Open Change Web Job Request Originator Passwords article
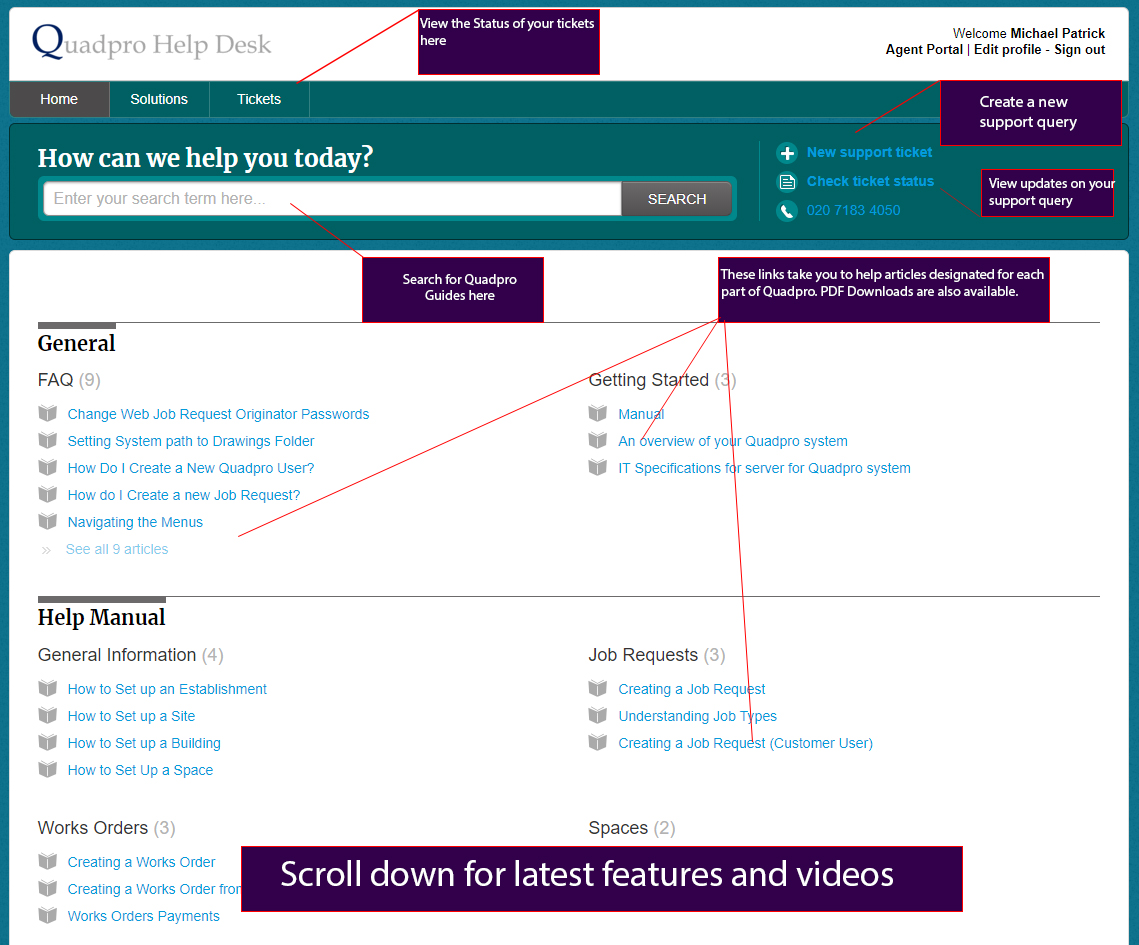This screenshot has height=945, width=1139. pos(218,414)
